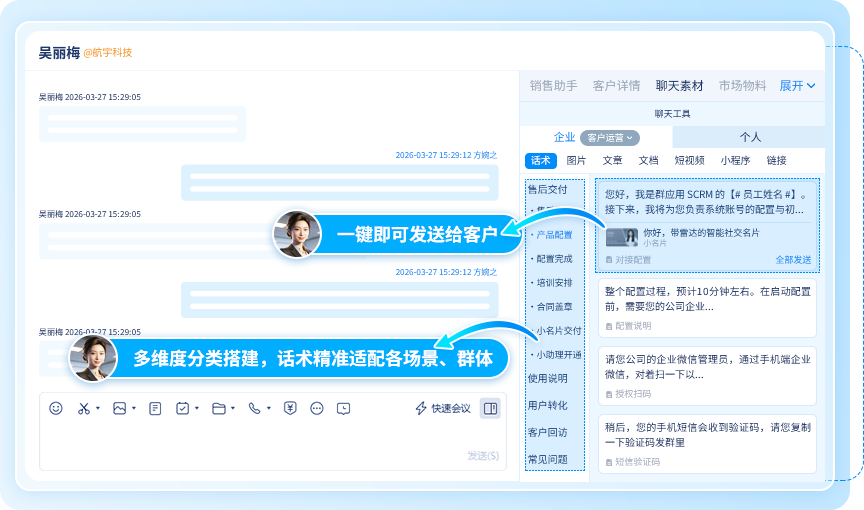The image size is (864, 510).
Task: Toggle the side panel layout icon
Action: tap(490, 408)
